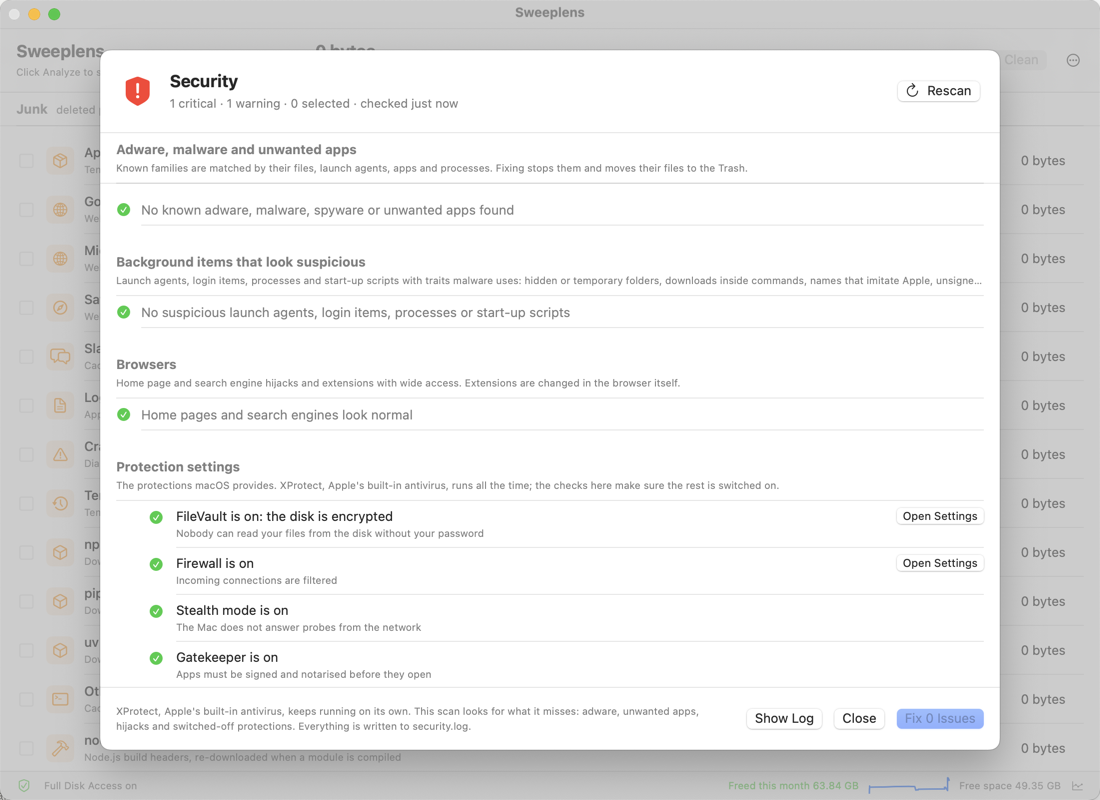Click the box icon in row starting 'Ap'
The image size is (1100, 800).
[60, 161]
